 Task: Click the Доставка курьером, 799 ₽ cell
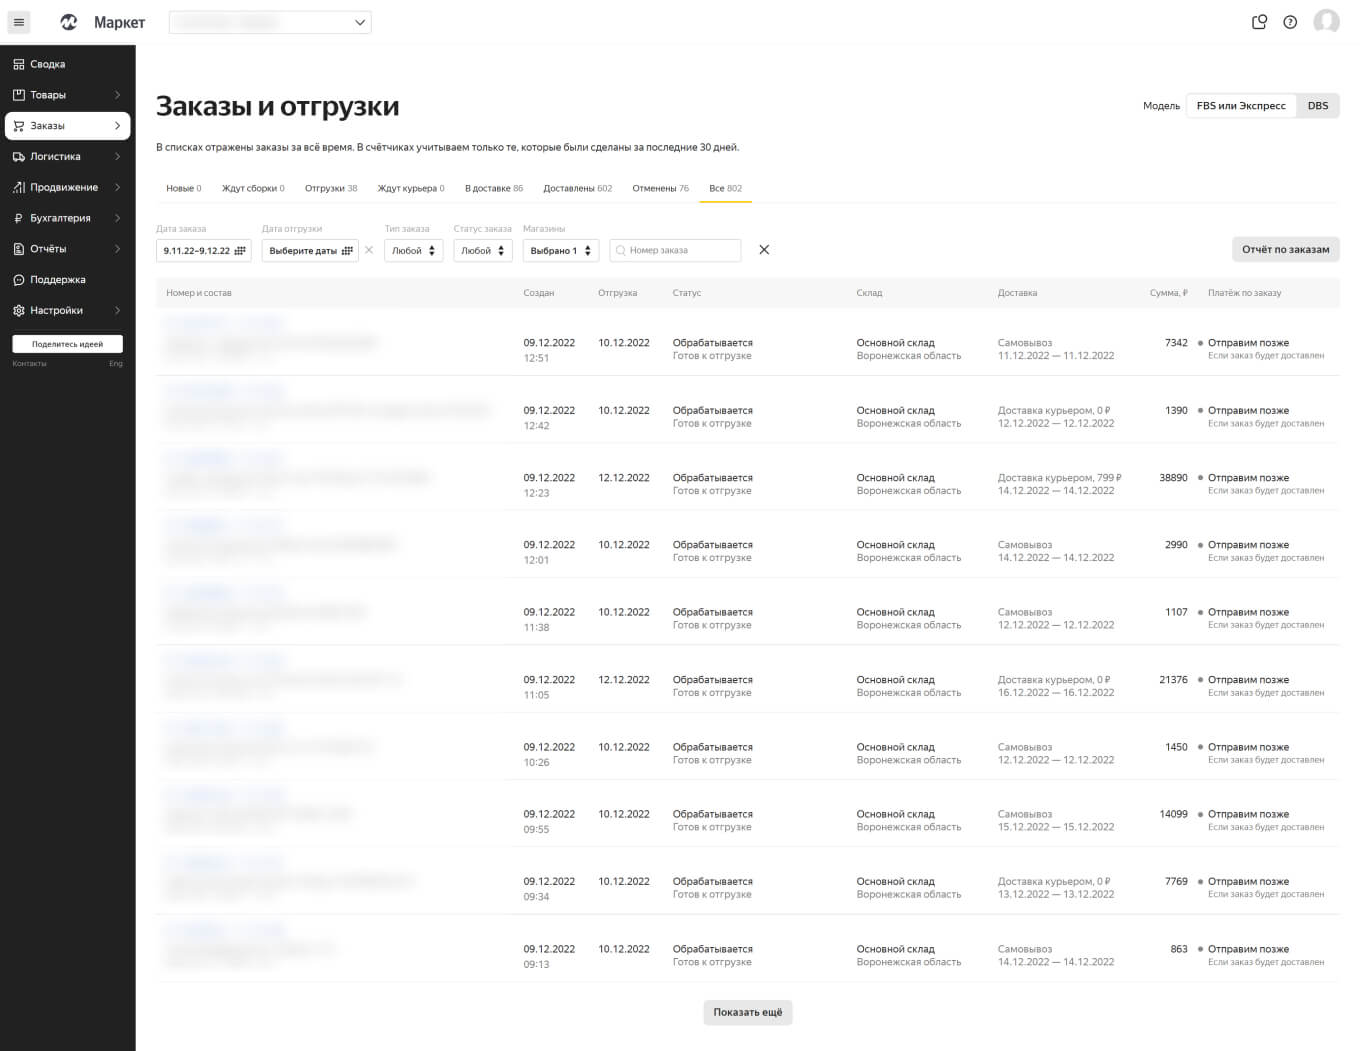[x=1059, y=478]
